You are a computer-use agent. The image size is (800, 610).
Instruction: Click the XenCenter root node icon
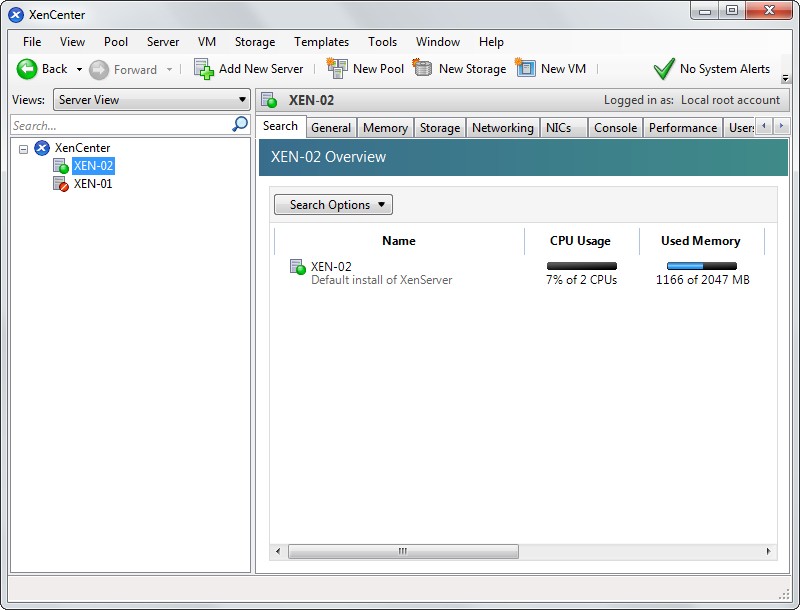click(42, 148)
